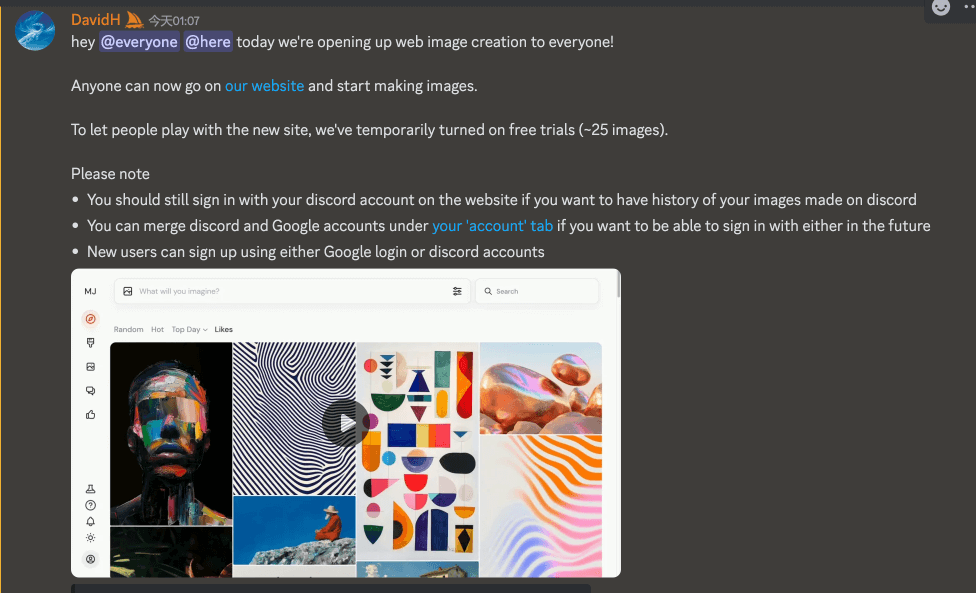
Task: Click the compass Explore icon in sidebar
Action: pos(90,319)
